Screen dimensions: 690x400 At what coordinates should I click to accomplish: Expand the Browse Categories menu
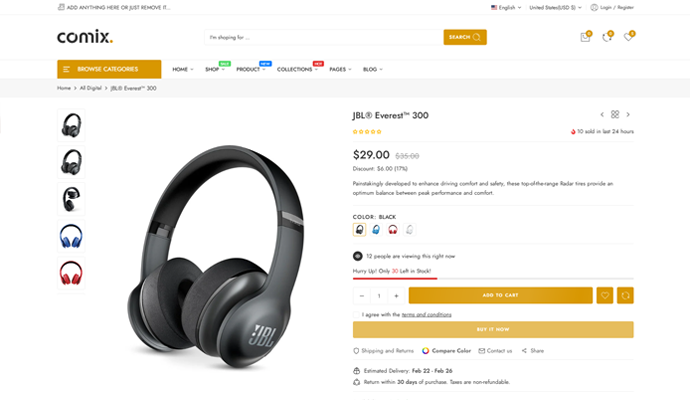click(x=109, y=69)
